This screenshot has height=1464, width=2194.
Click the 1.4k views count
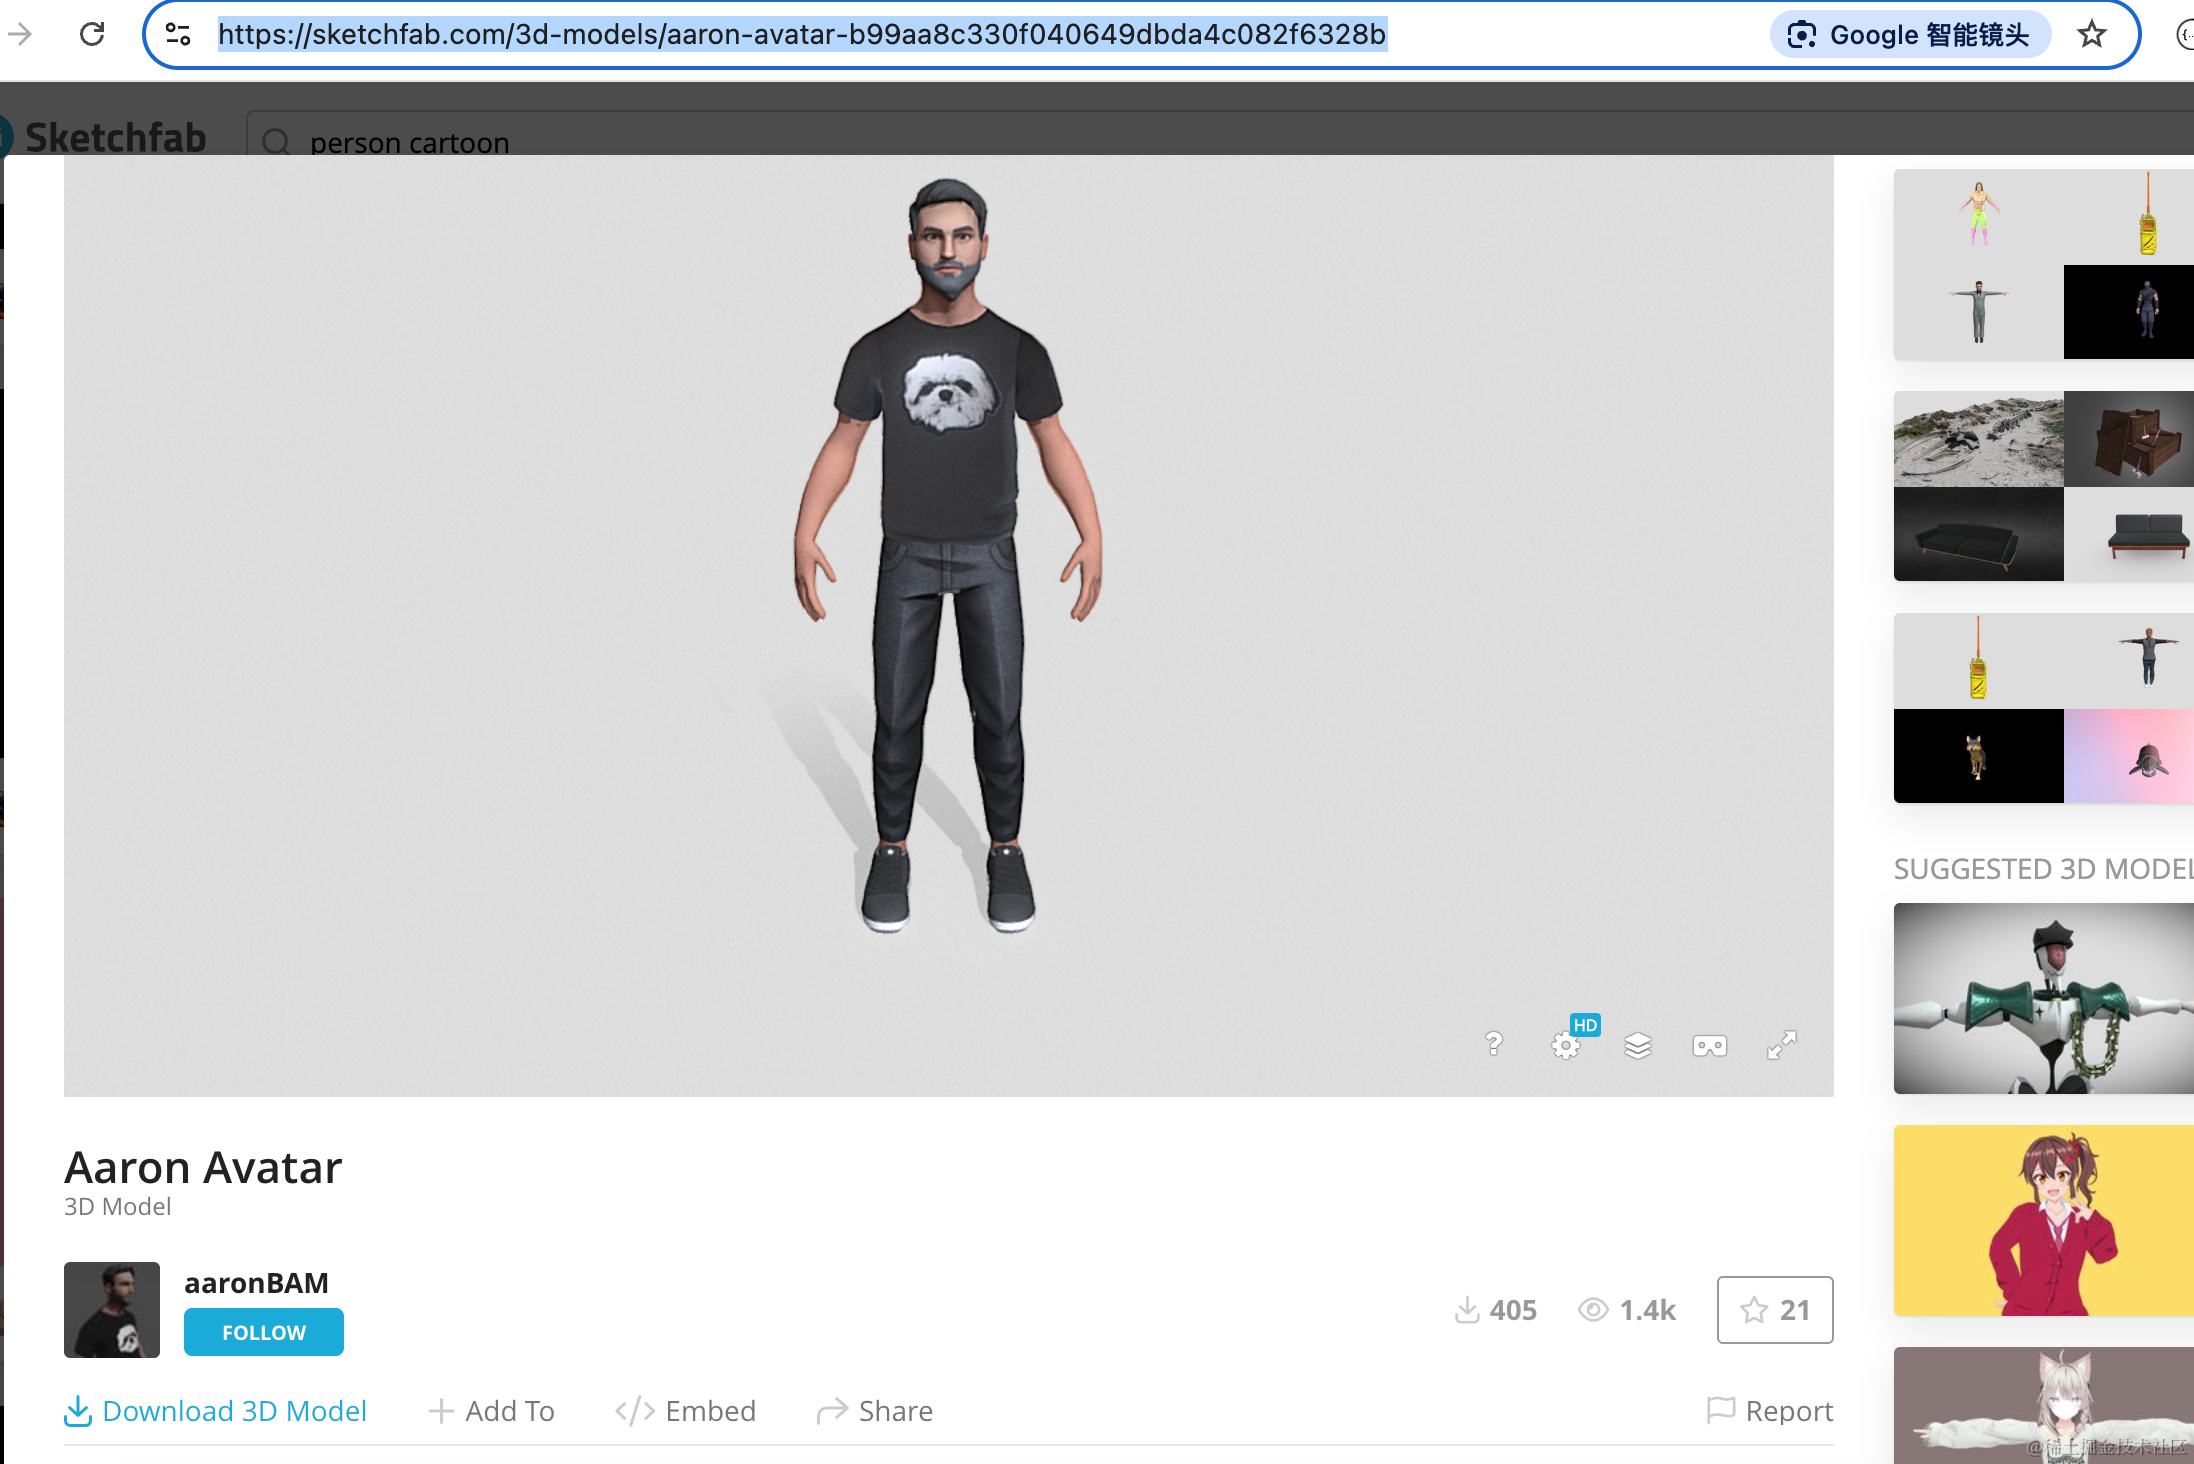(1627, 1309)
